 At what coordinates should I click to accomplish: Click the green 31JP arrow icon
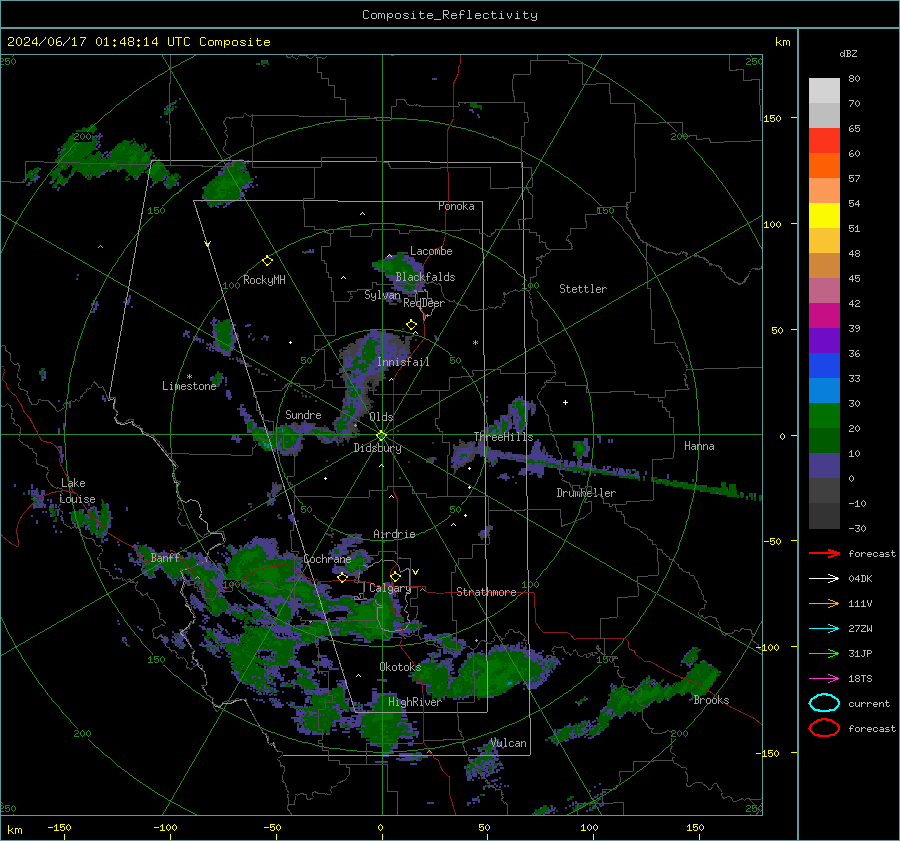pyautogui.click(x=824, y=653)
